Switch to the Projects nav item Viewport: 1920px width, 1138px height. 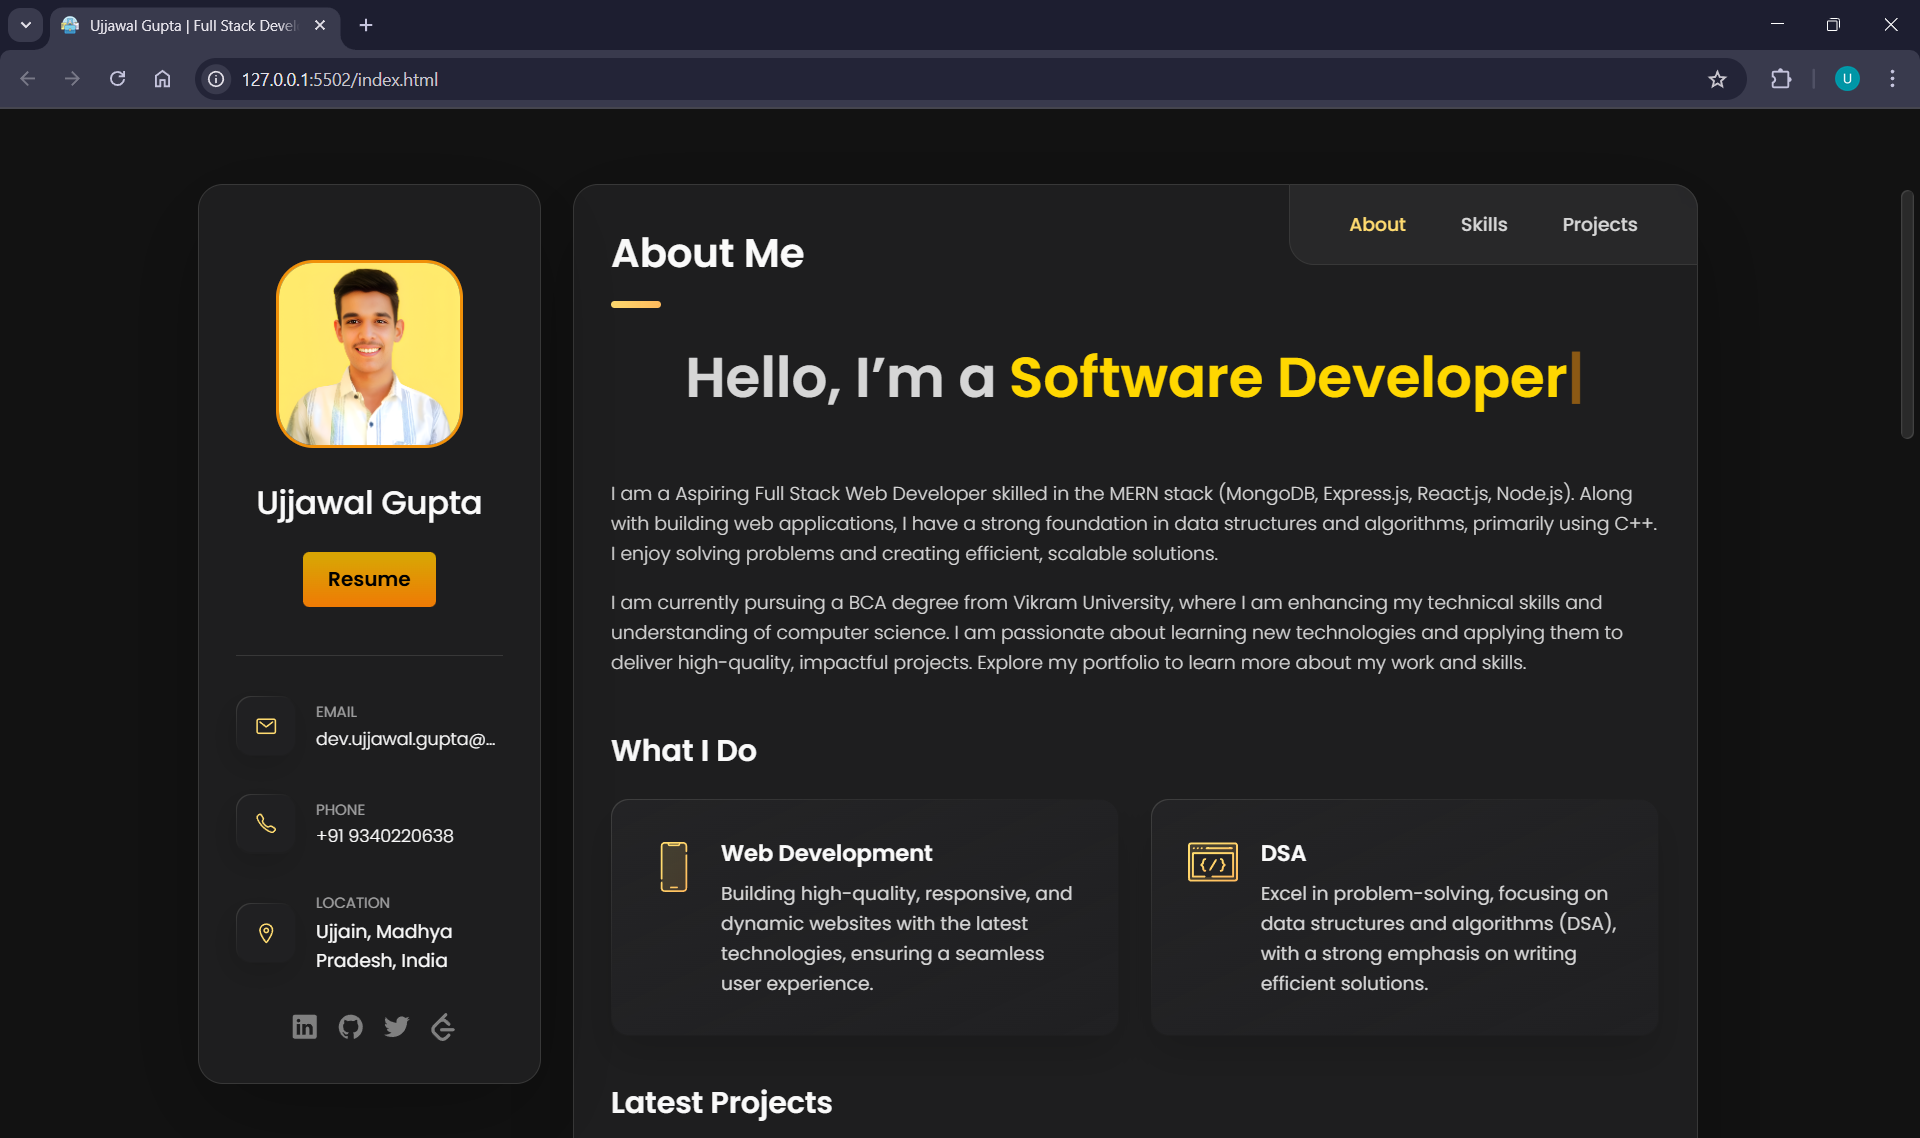click(1599, 224)
